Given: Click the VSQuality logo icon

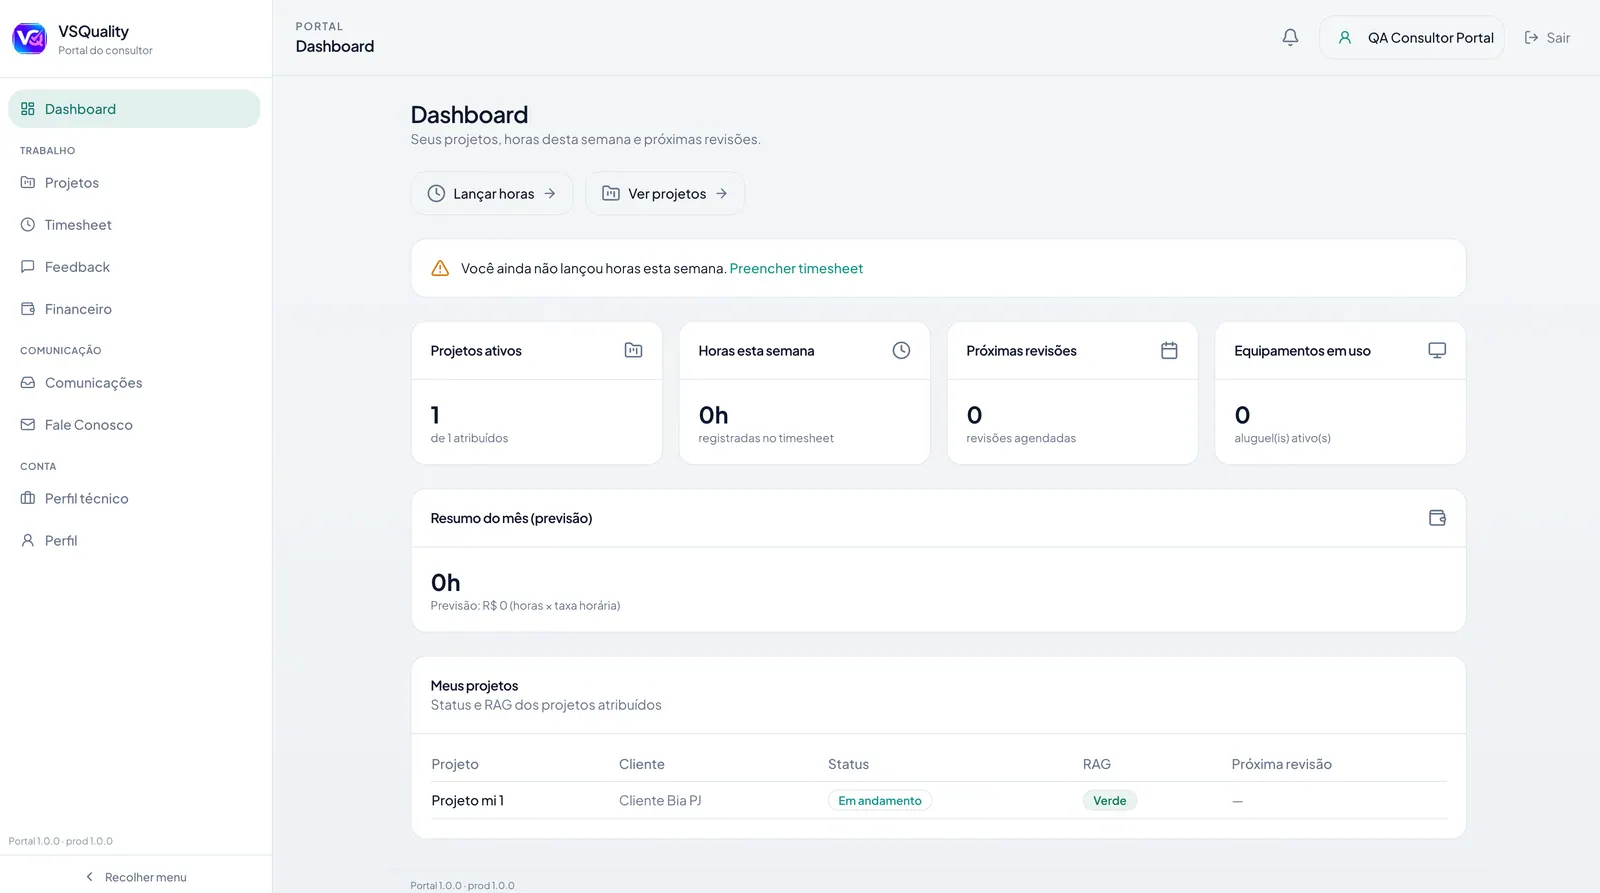Looking at the screenshot, I should (29, 38).
